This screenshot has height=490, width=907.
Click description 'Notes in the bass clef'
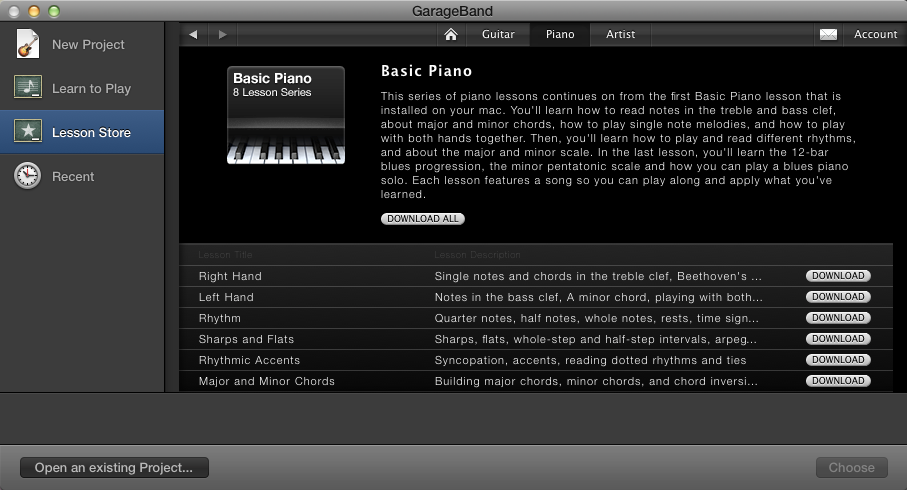pos(599,297)
